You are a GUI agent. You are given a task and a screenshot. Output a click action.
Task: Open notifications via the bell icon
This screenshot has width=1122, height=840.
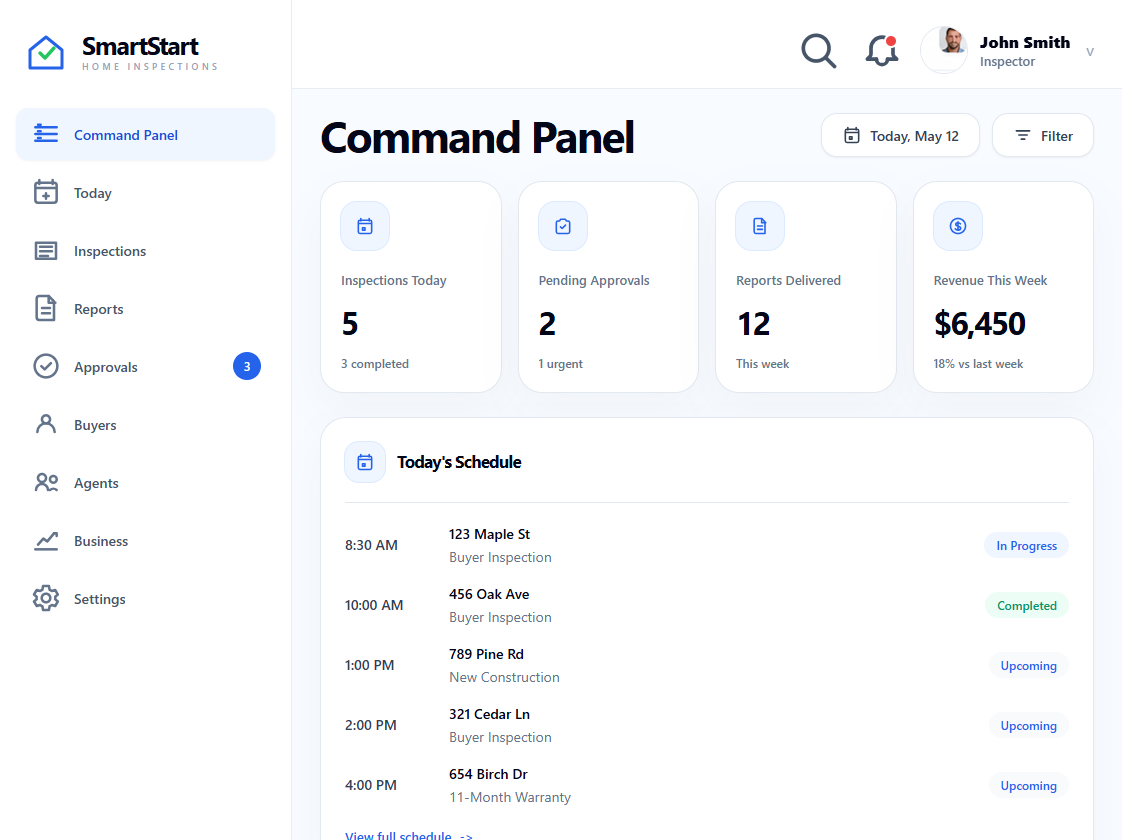(882, 51)
